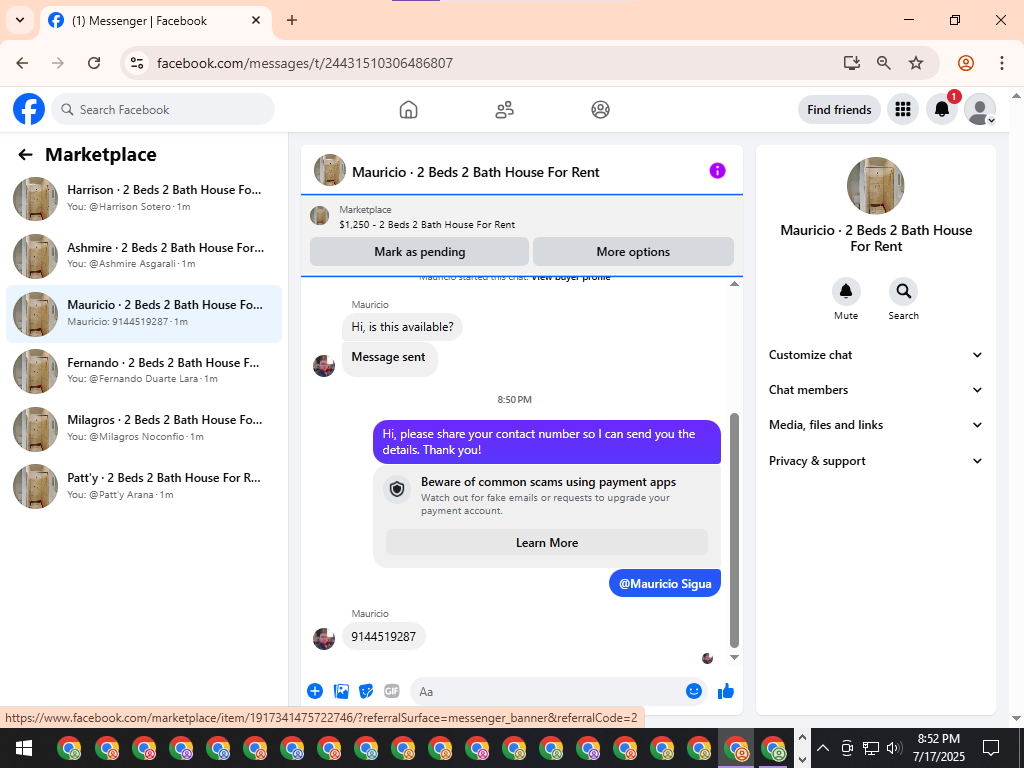1024x768 pixels.
Task: Open the Facebook logo home link
Action: click(29, 109)
